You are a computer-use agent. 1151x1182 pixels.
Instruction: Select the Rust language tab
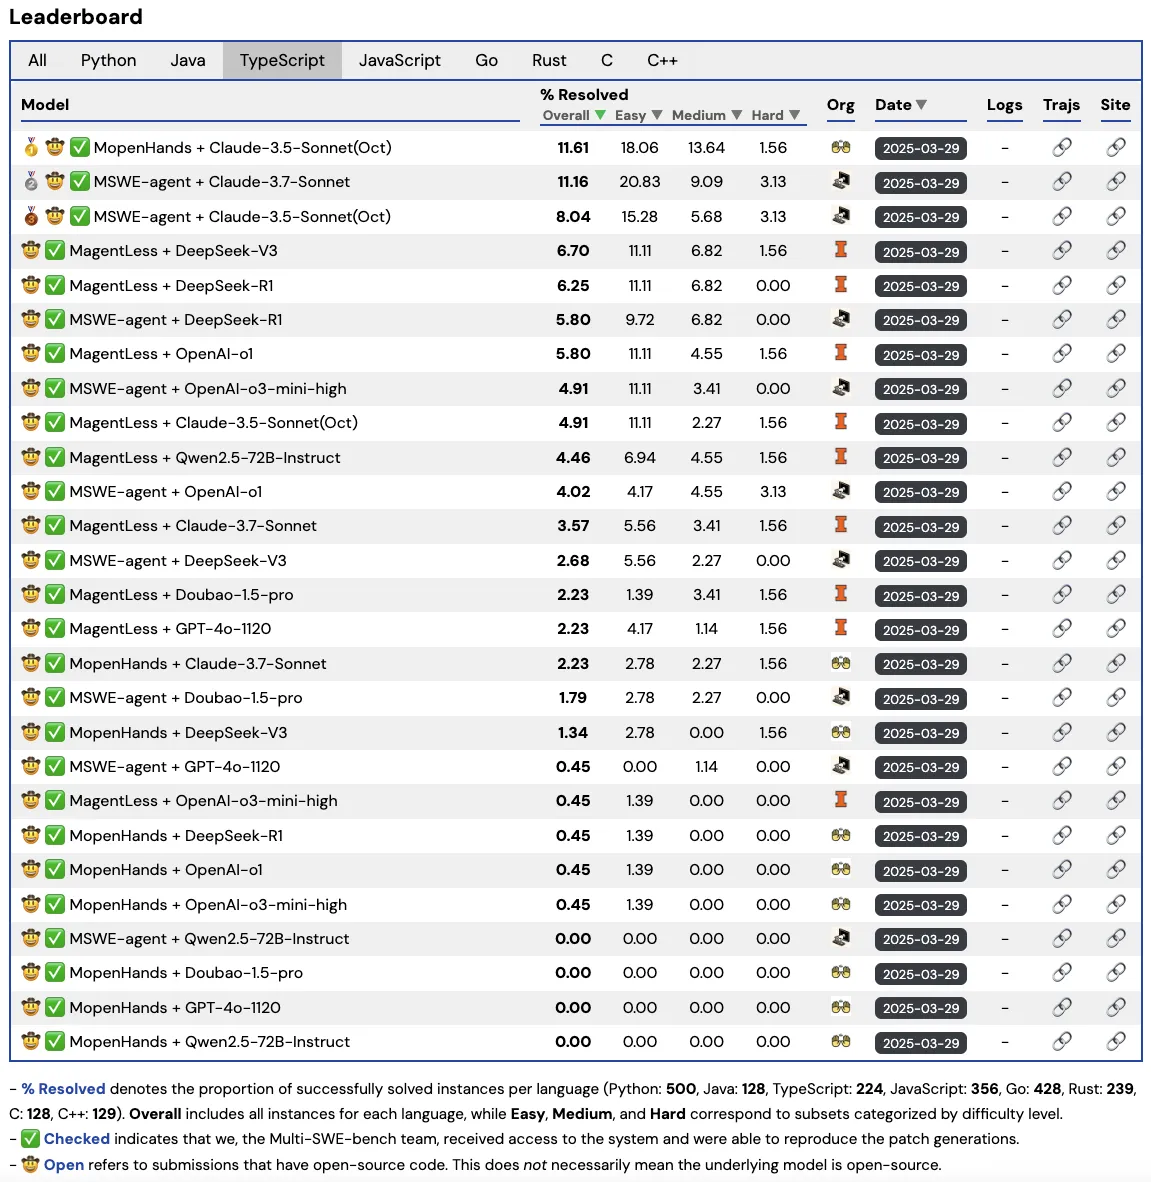[549, 60]
